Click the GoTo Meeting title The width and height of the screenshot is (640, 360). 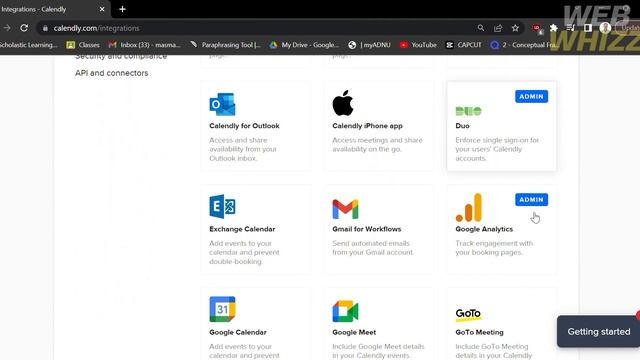(x=479, y=332)
